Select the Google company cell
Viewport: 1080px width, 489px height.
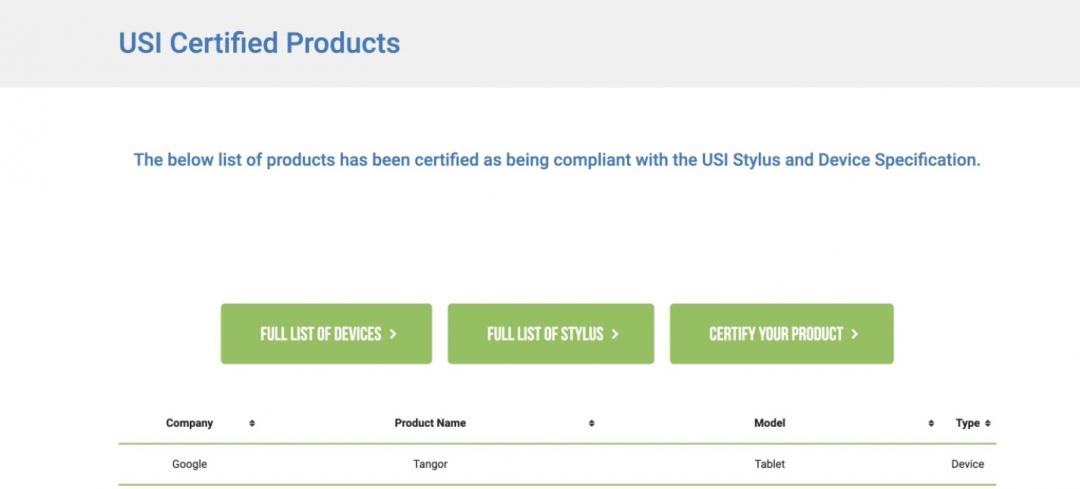click(x=190, y=464)
